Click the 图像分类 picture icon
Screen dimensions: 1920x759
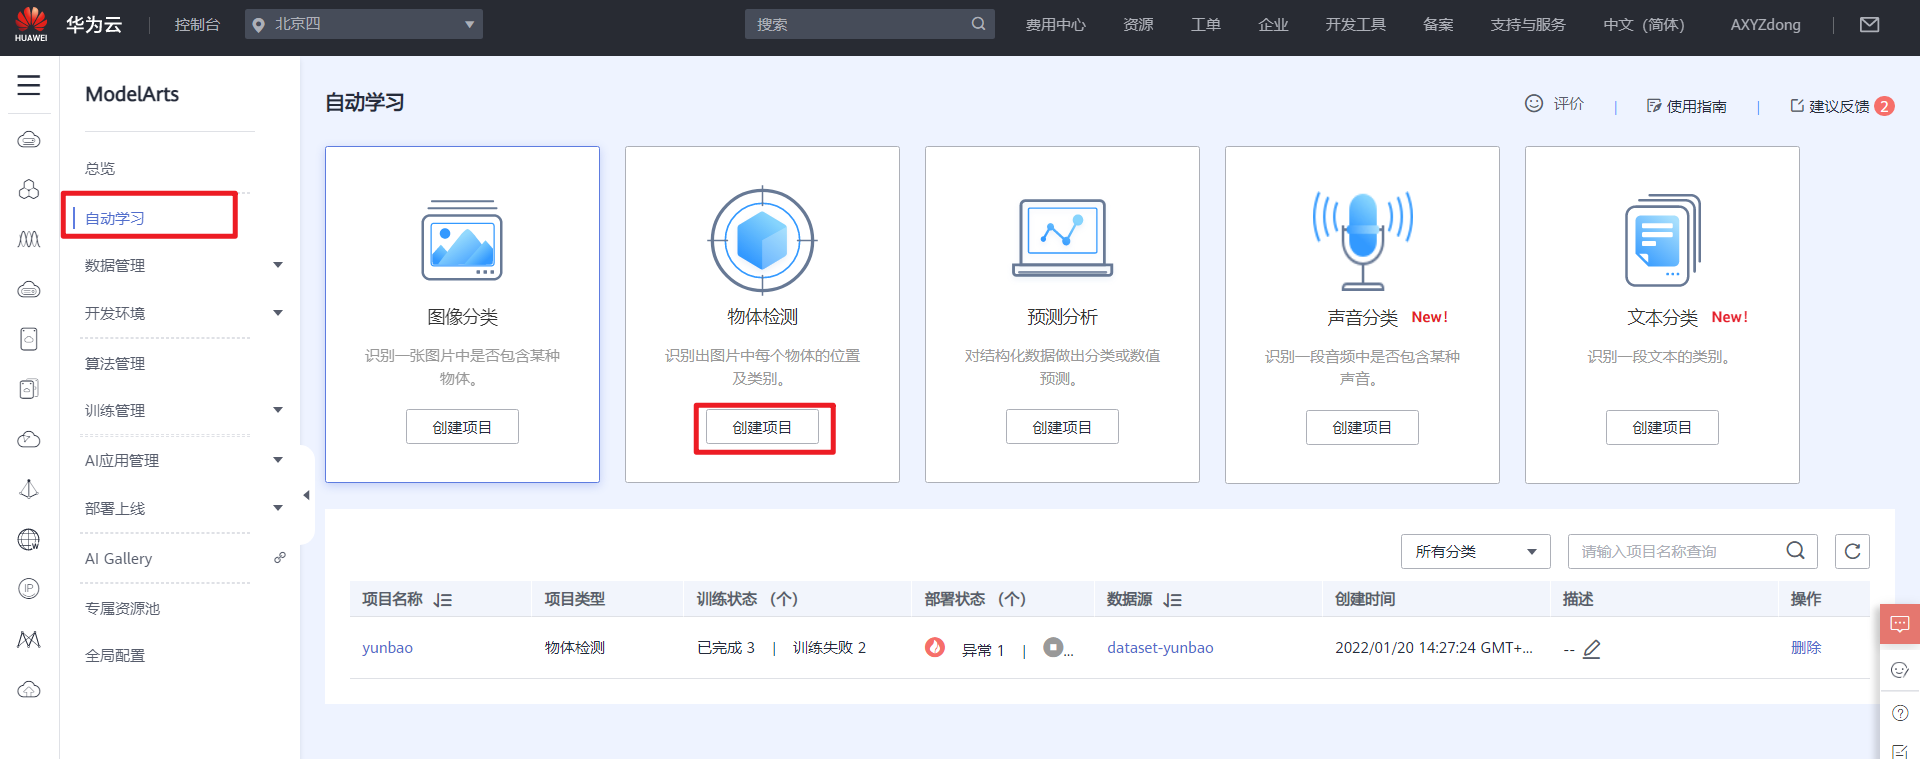click(462, 240)
